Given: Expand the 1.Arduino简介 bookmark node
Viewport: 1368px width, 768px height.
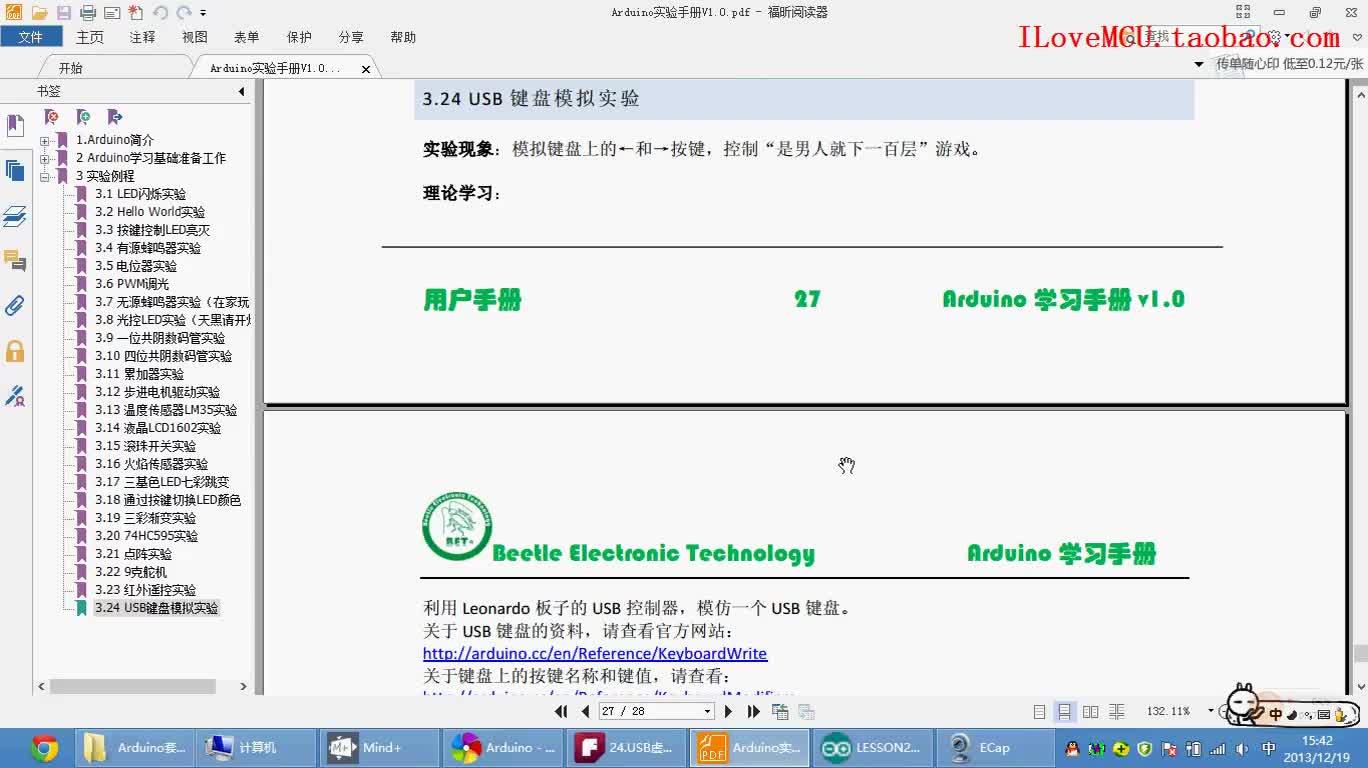Looking at the screenshot, I should point(45,141).
